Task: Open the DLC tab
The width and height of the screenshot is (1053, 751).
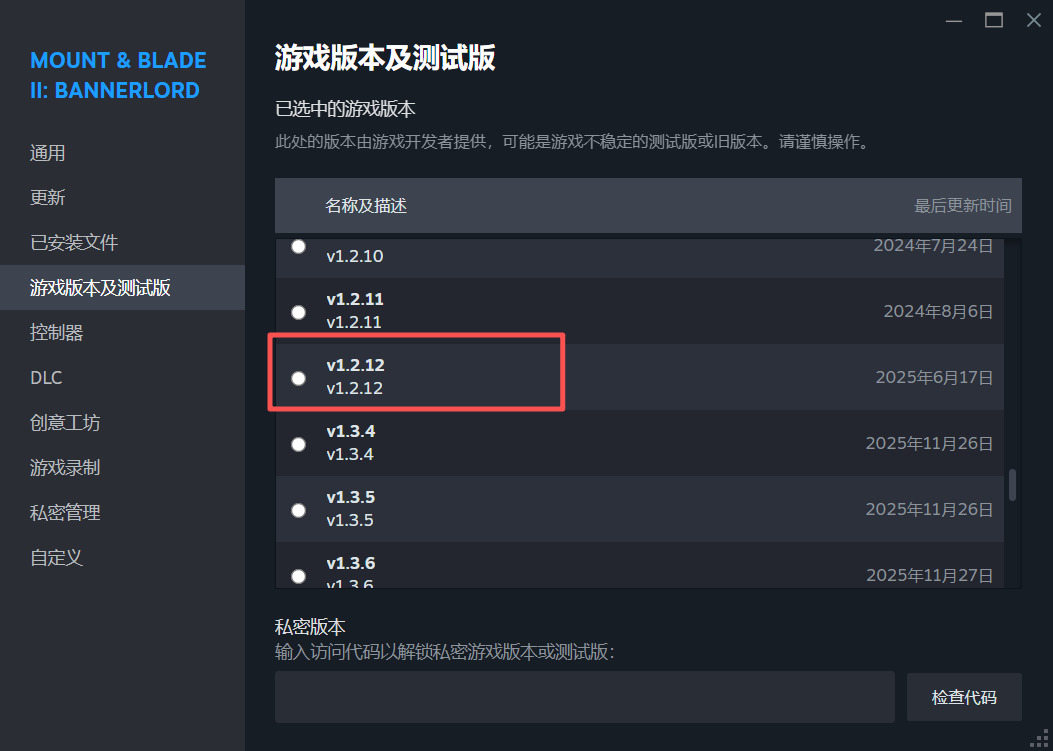Action: click(46, 378)
